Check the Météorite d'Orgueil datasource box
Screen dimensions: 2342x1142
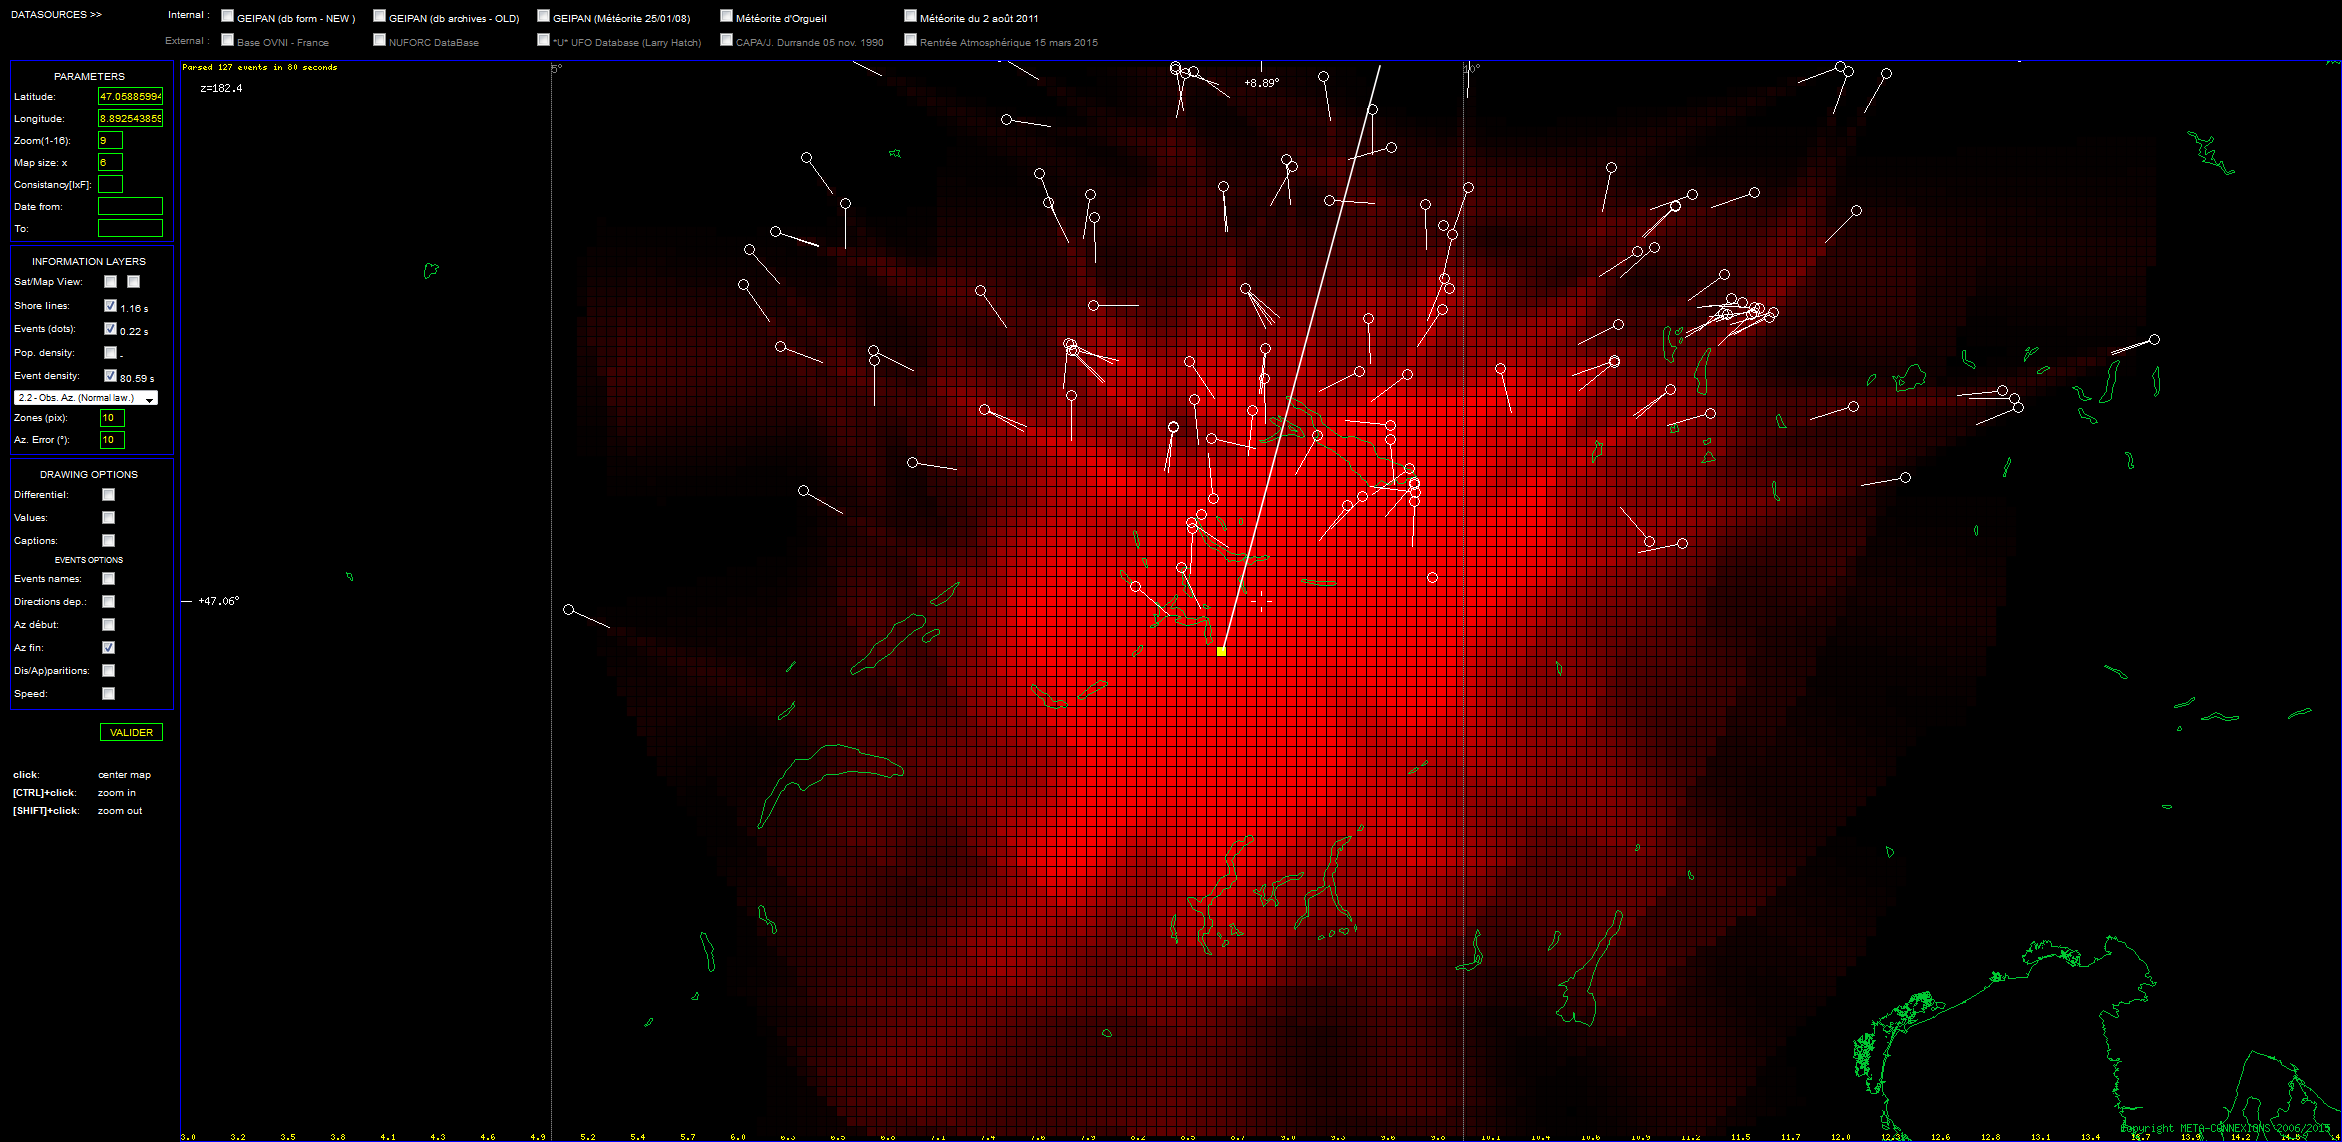pyautogui.click(x=727, y=16)
